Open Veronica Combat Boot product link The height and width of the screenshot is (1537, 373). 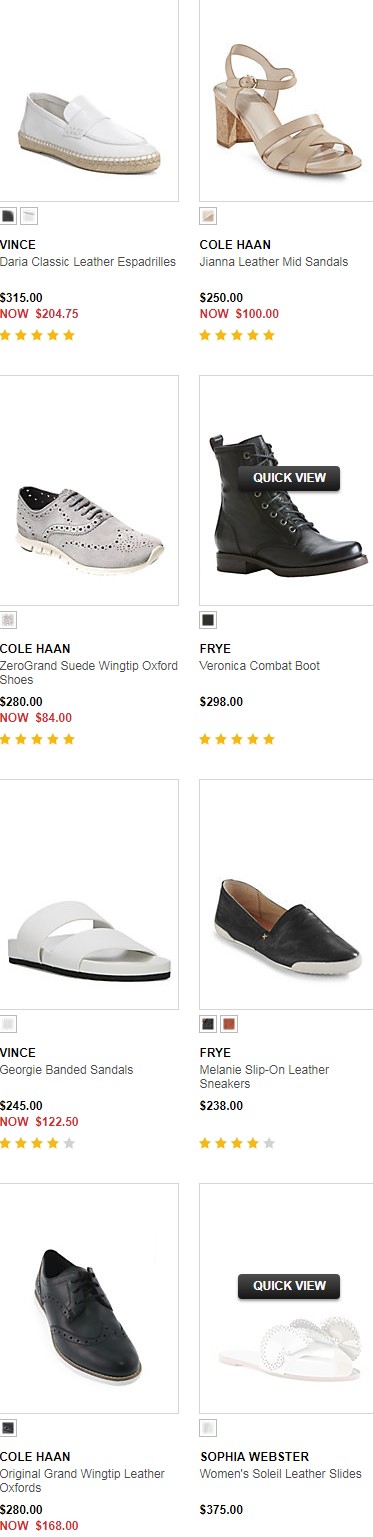pyautogui.click(x=260, y=666)
